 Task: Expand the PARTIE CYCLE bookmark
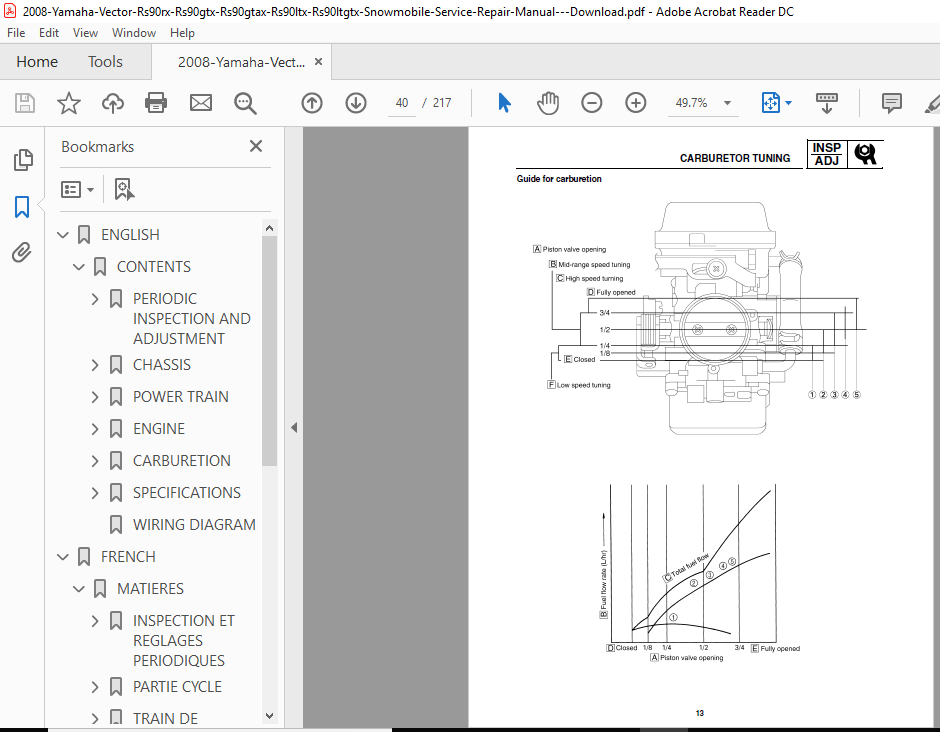95,687
